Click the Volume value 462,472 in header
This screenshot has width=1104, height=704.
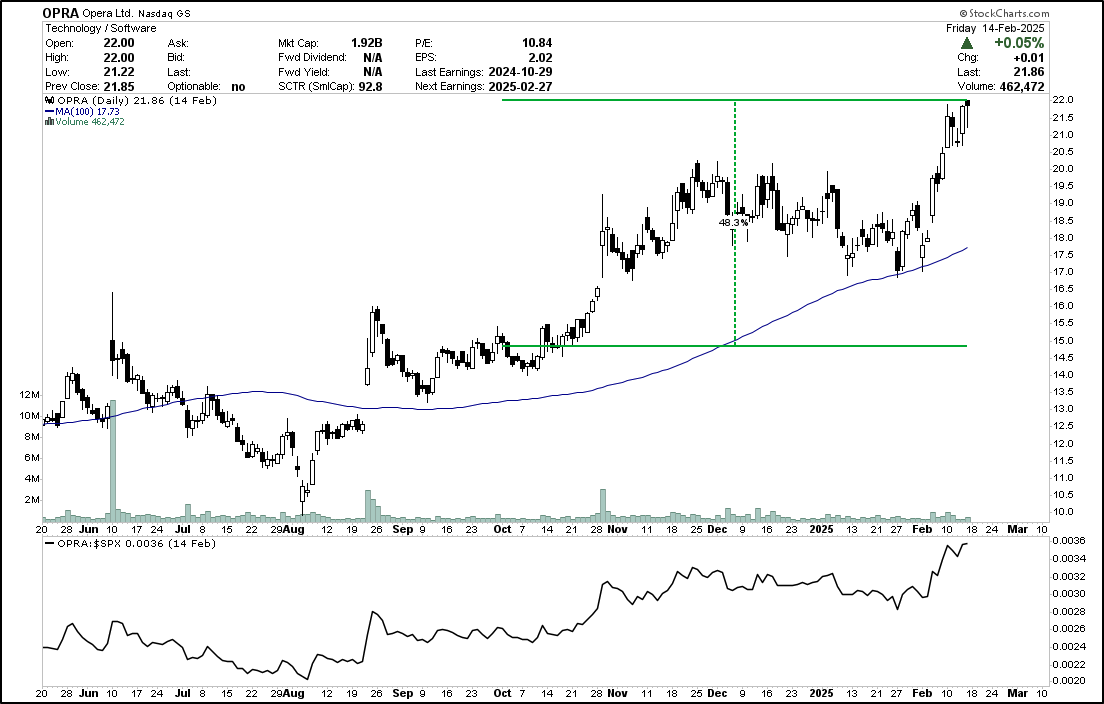tap(1021, 87)
